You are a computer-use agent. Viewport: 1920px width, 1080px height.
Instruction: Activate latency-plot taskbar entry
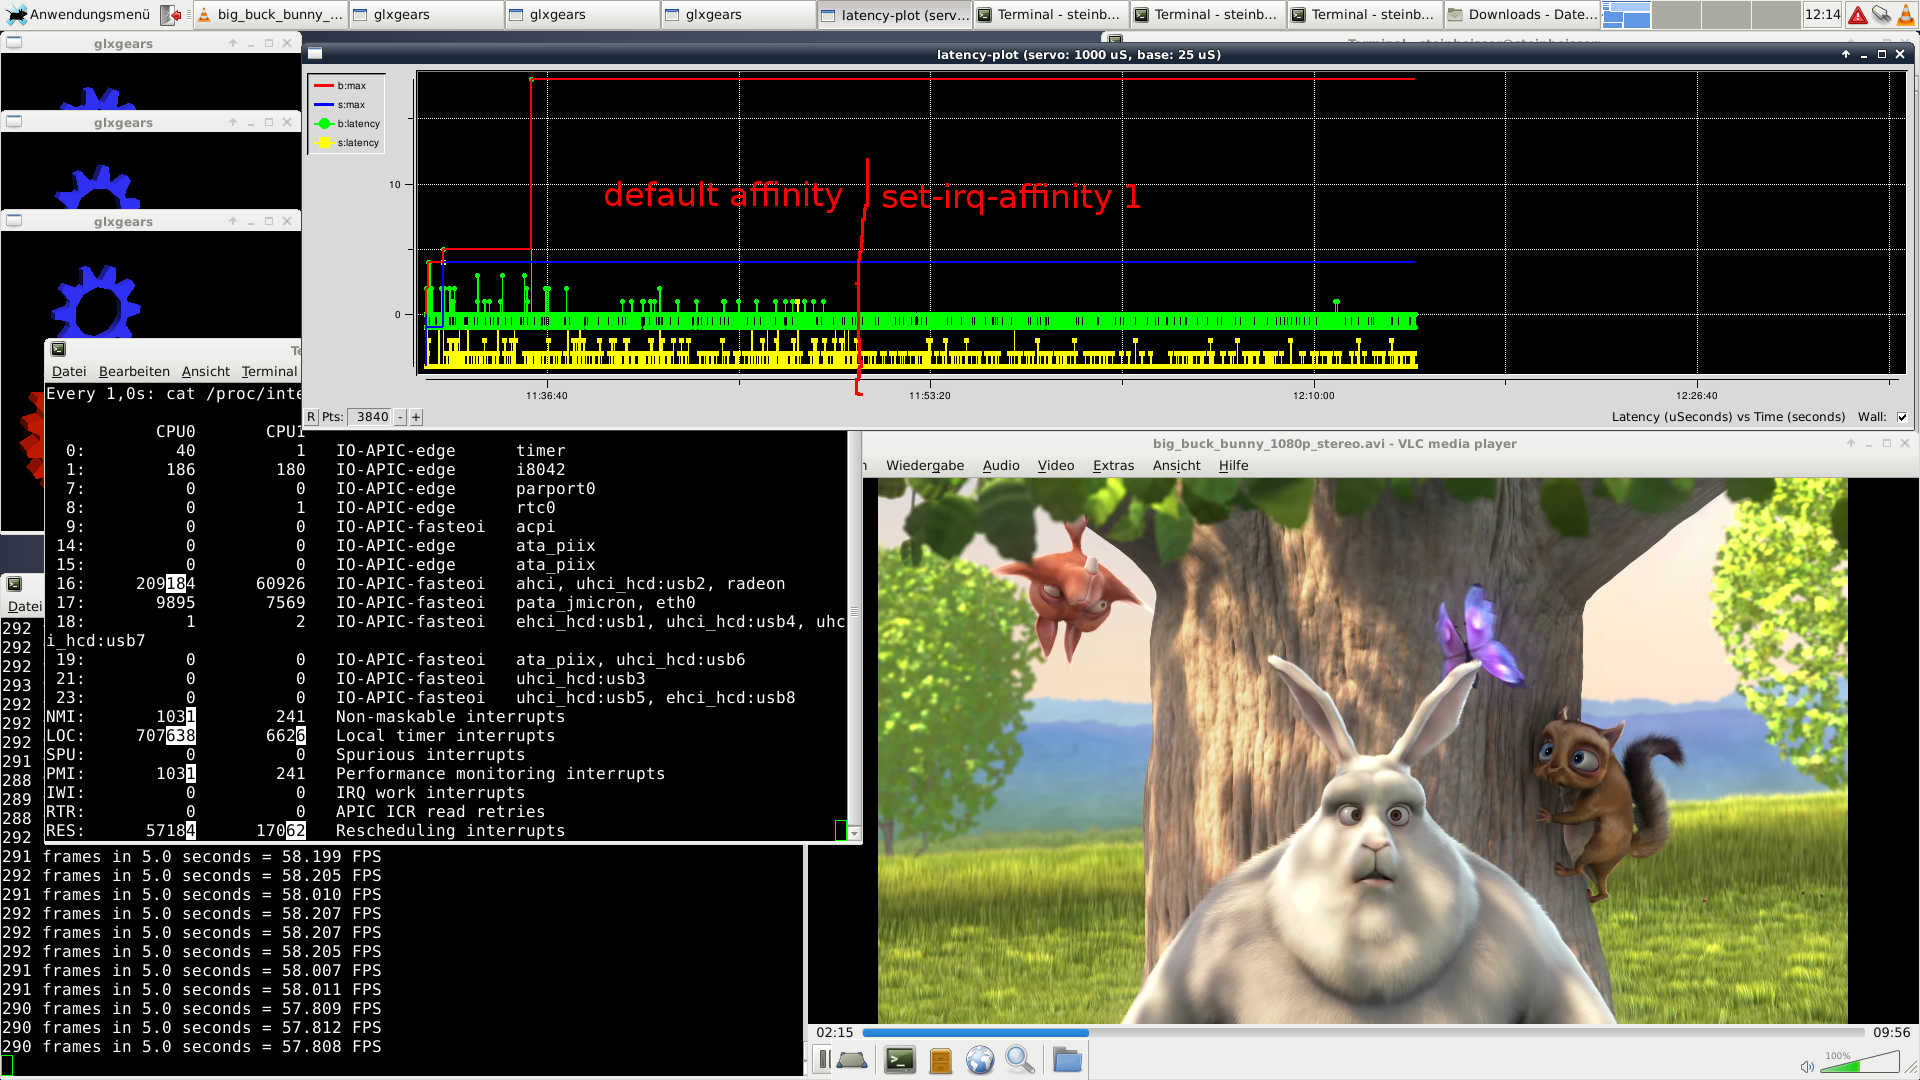coord(894,14)
